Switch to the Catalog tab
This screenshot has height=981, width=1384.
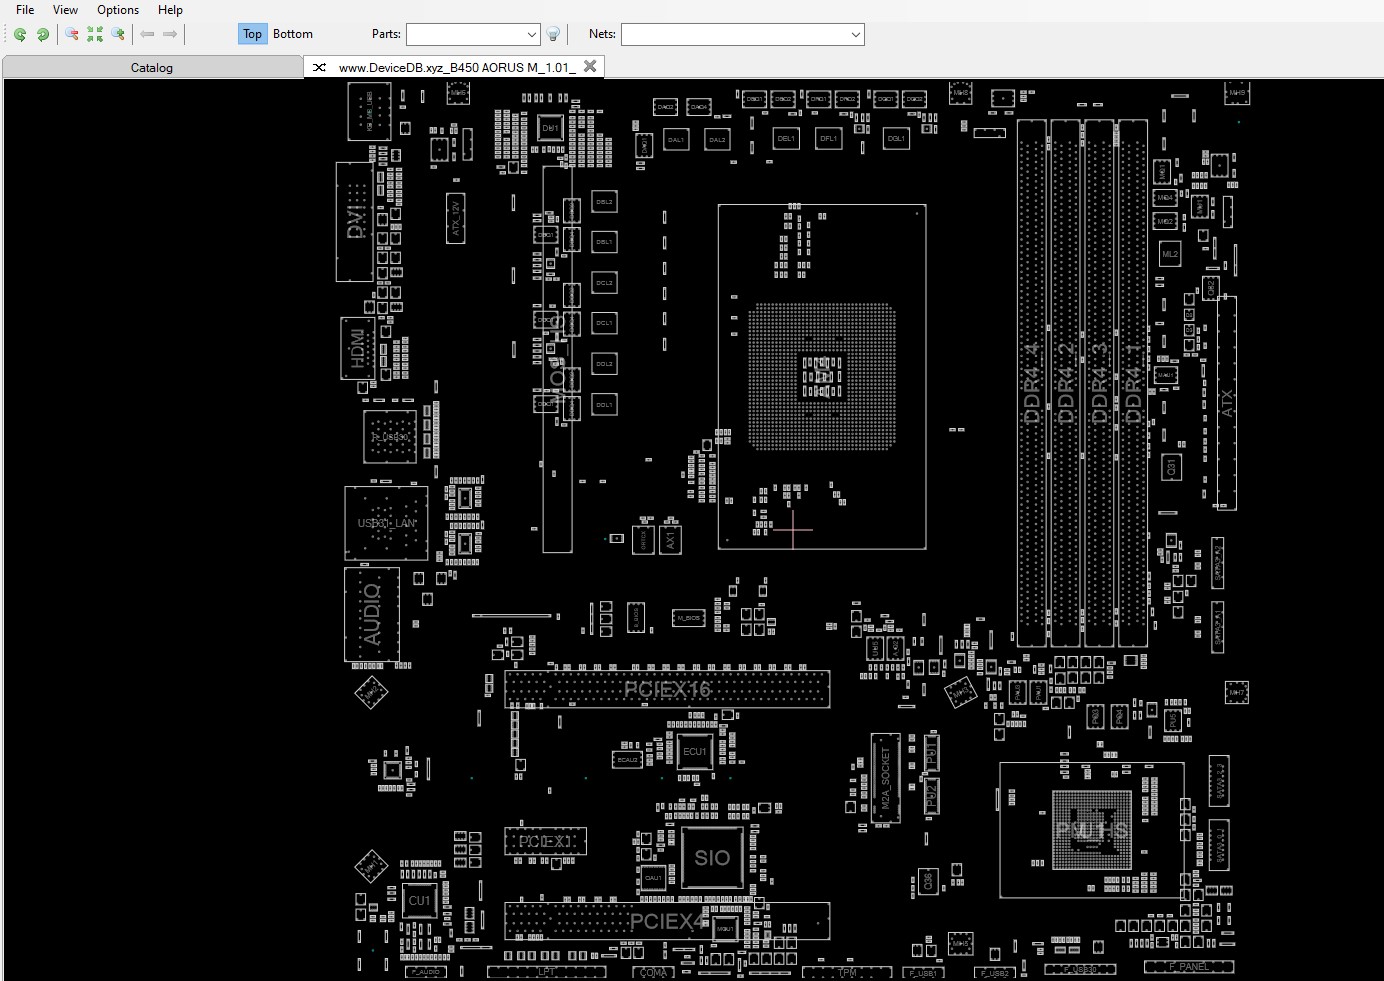(x=152, y=68)
